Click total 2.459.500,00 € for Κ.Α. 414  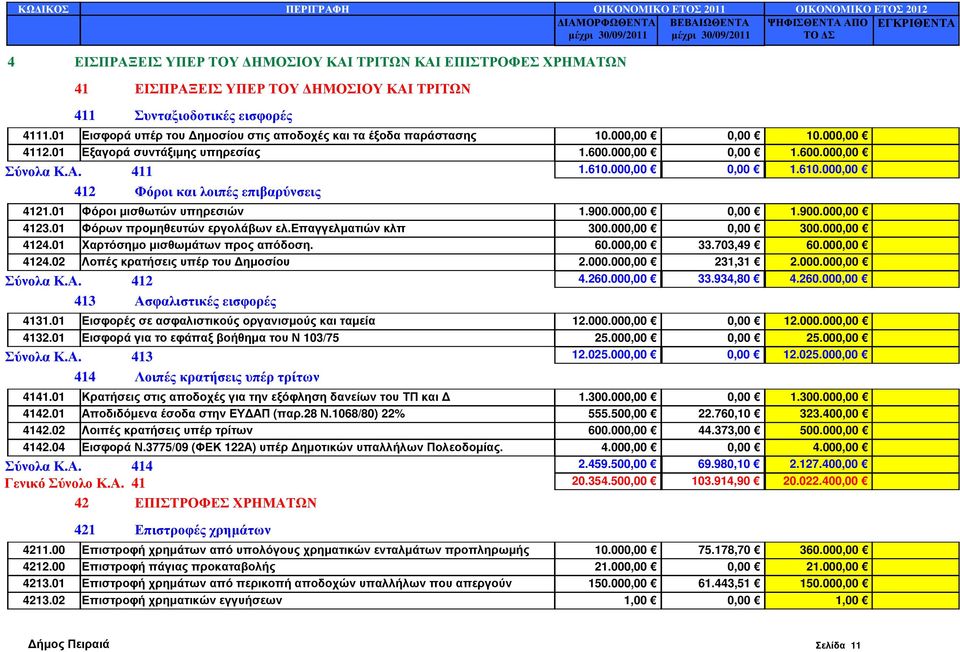(x=608, y=464)
